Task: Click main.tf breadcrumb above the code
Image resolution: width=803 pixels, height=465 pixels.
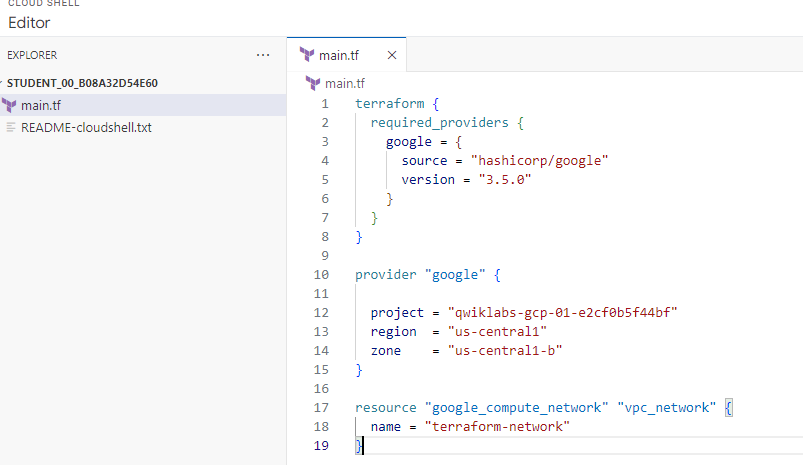Action: coord(345,83)
